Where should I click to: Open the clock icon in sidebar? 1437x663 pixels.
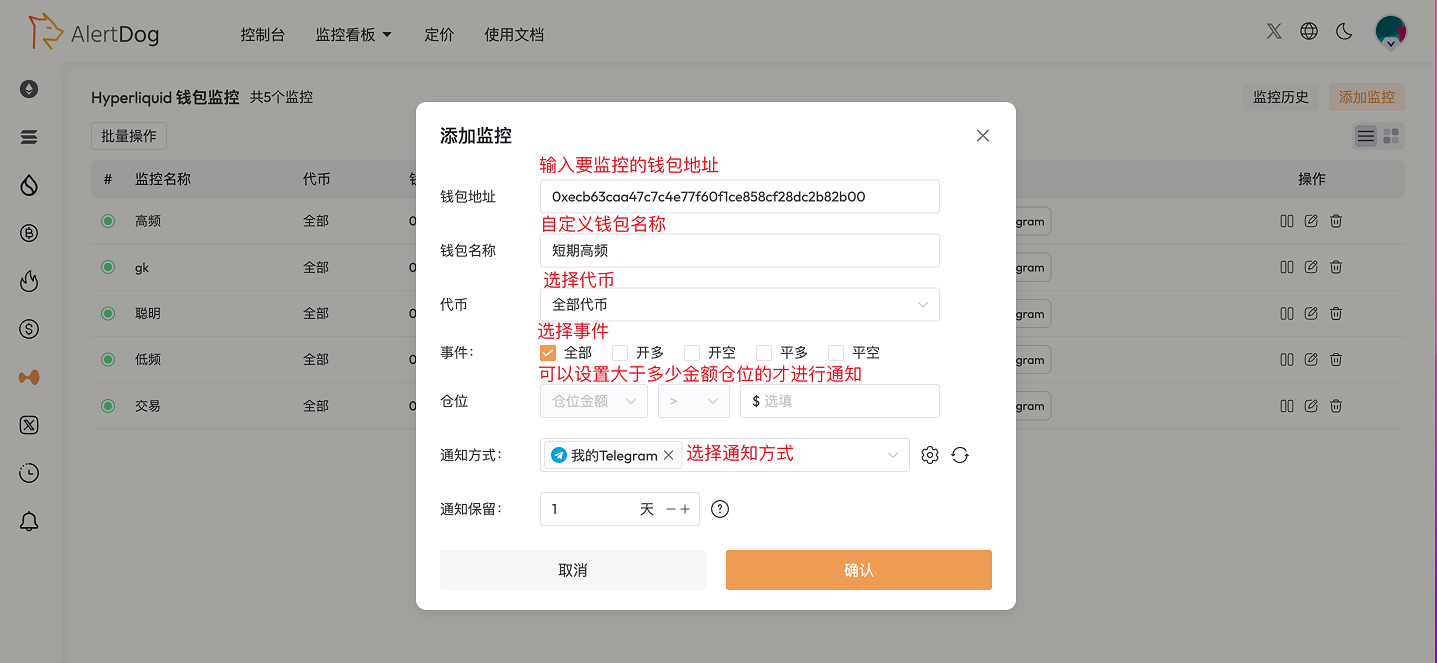click(29, 473)
